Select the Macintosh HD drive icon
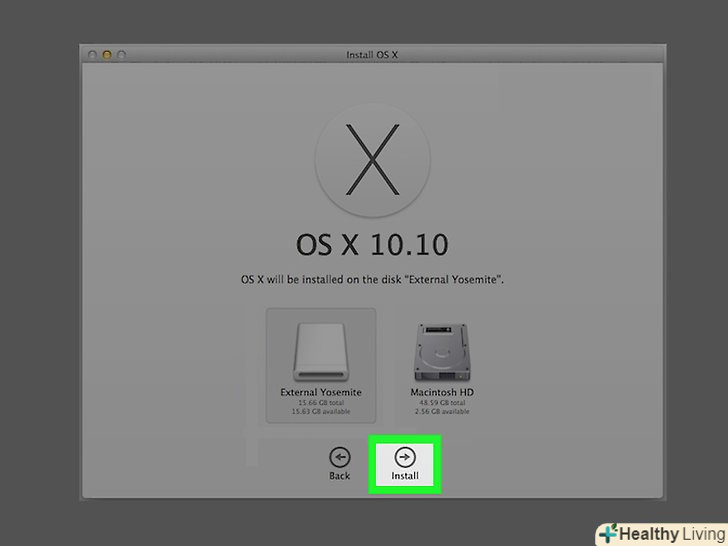This screenshot has width=728, height=546. point(442,352)
